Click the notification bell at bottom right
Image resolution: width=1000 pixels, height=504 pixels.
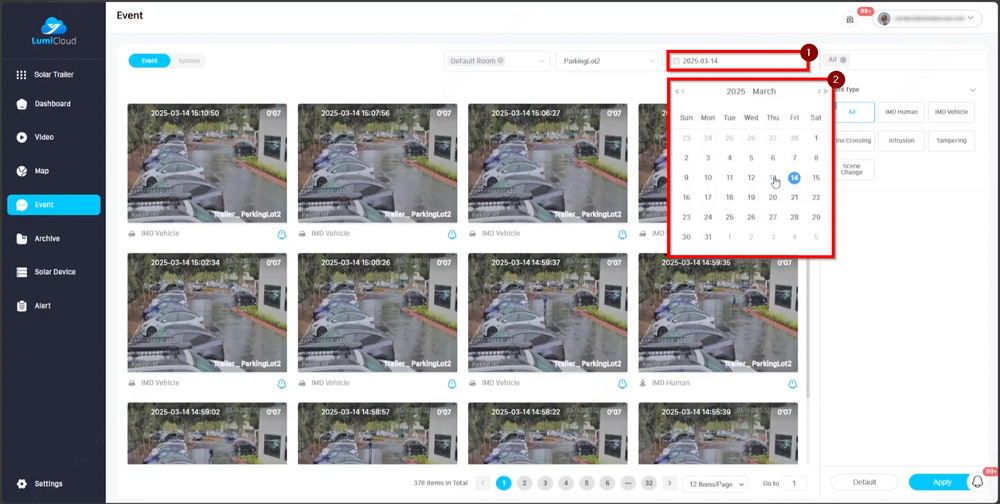pyautogui.click(x=978, y=482)
